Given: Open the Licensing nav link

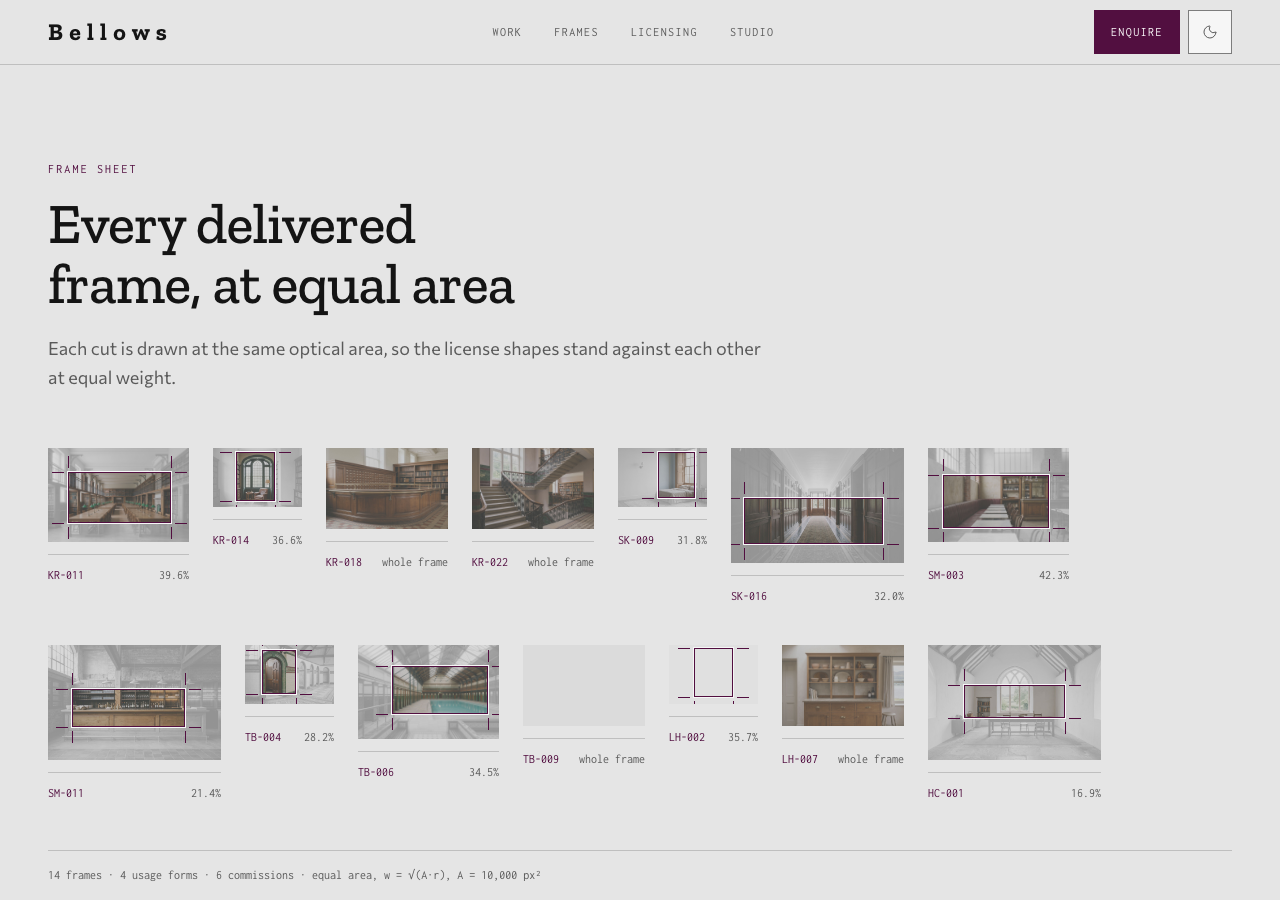Looking at the screenshot, I should 664,32.
